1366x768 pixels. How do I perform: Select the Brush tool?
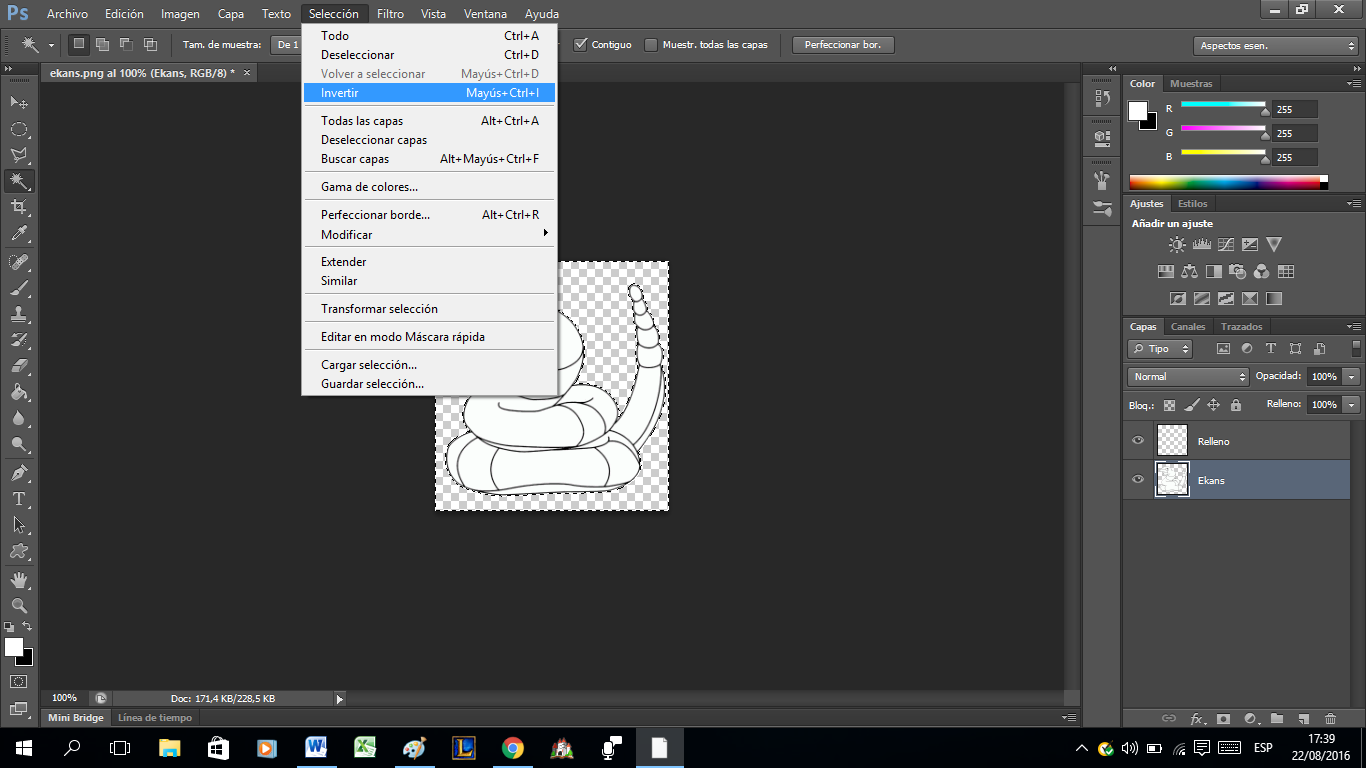(19, 288)
